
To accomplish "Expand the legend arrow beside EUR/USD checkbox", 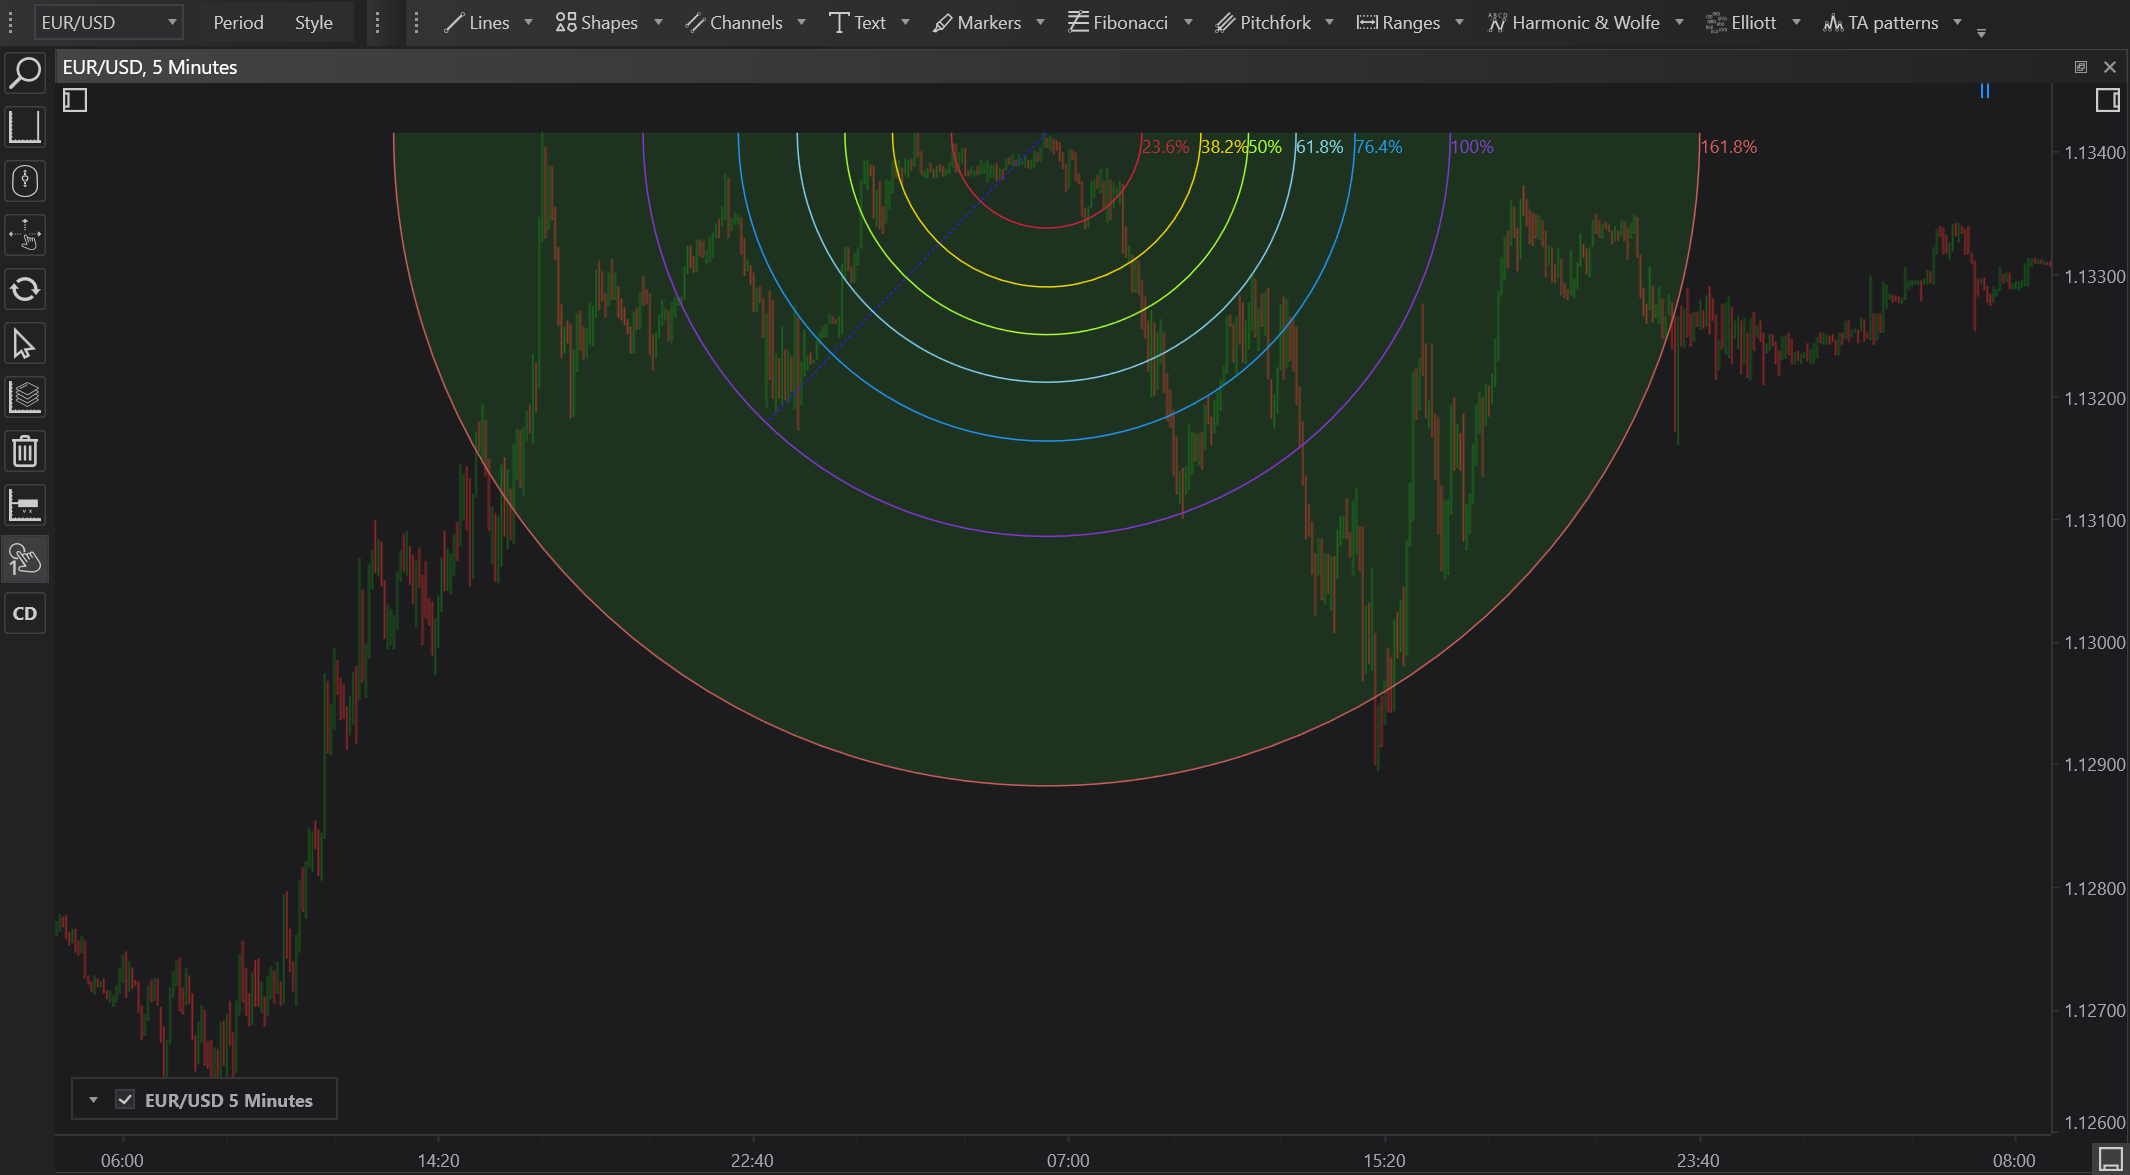I will tap(93, 1100).
